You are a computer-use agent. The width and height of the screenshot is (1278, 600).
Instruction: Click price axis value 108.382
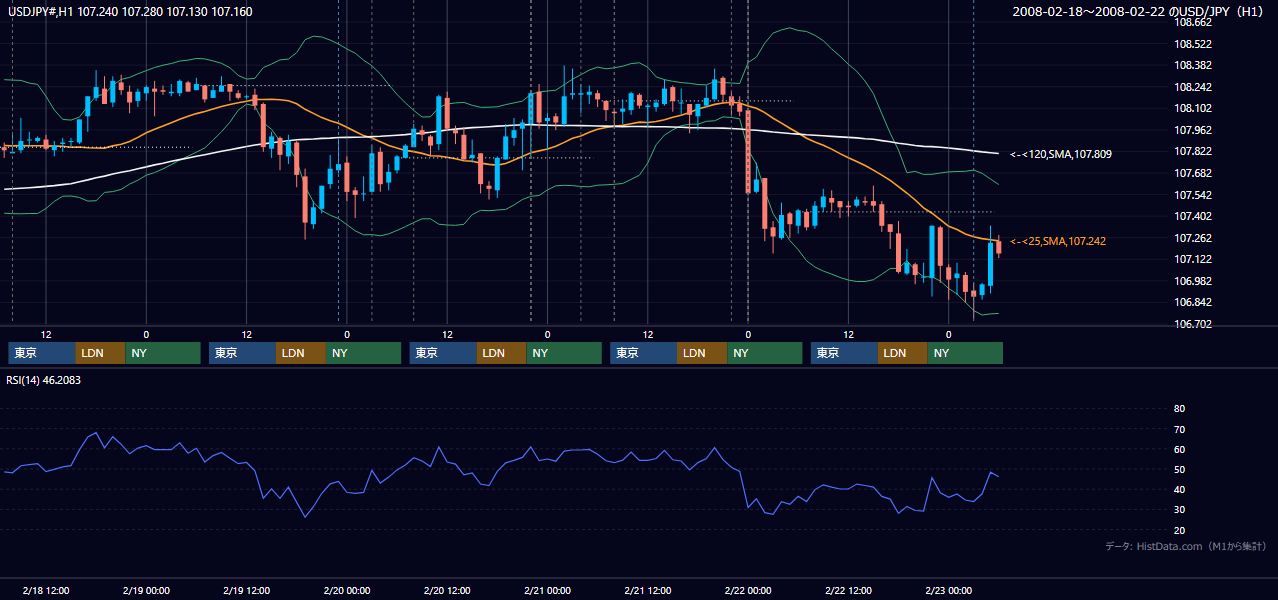1193,66
